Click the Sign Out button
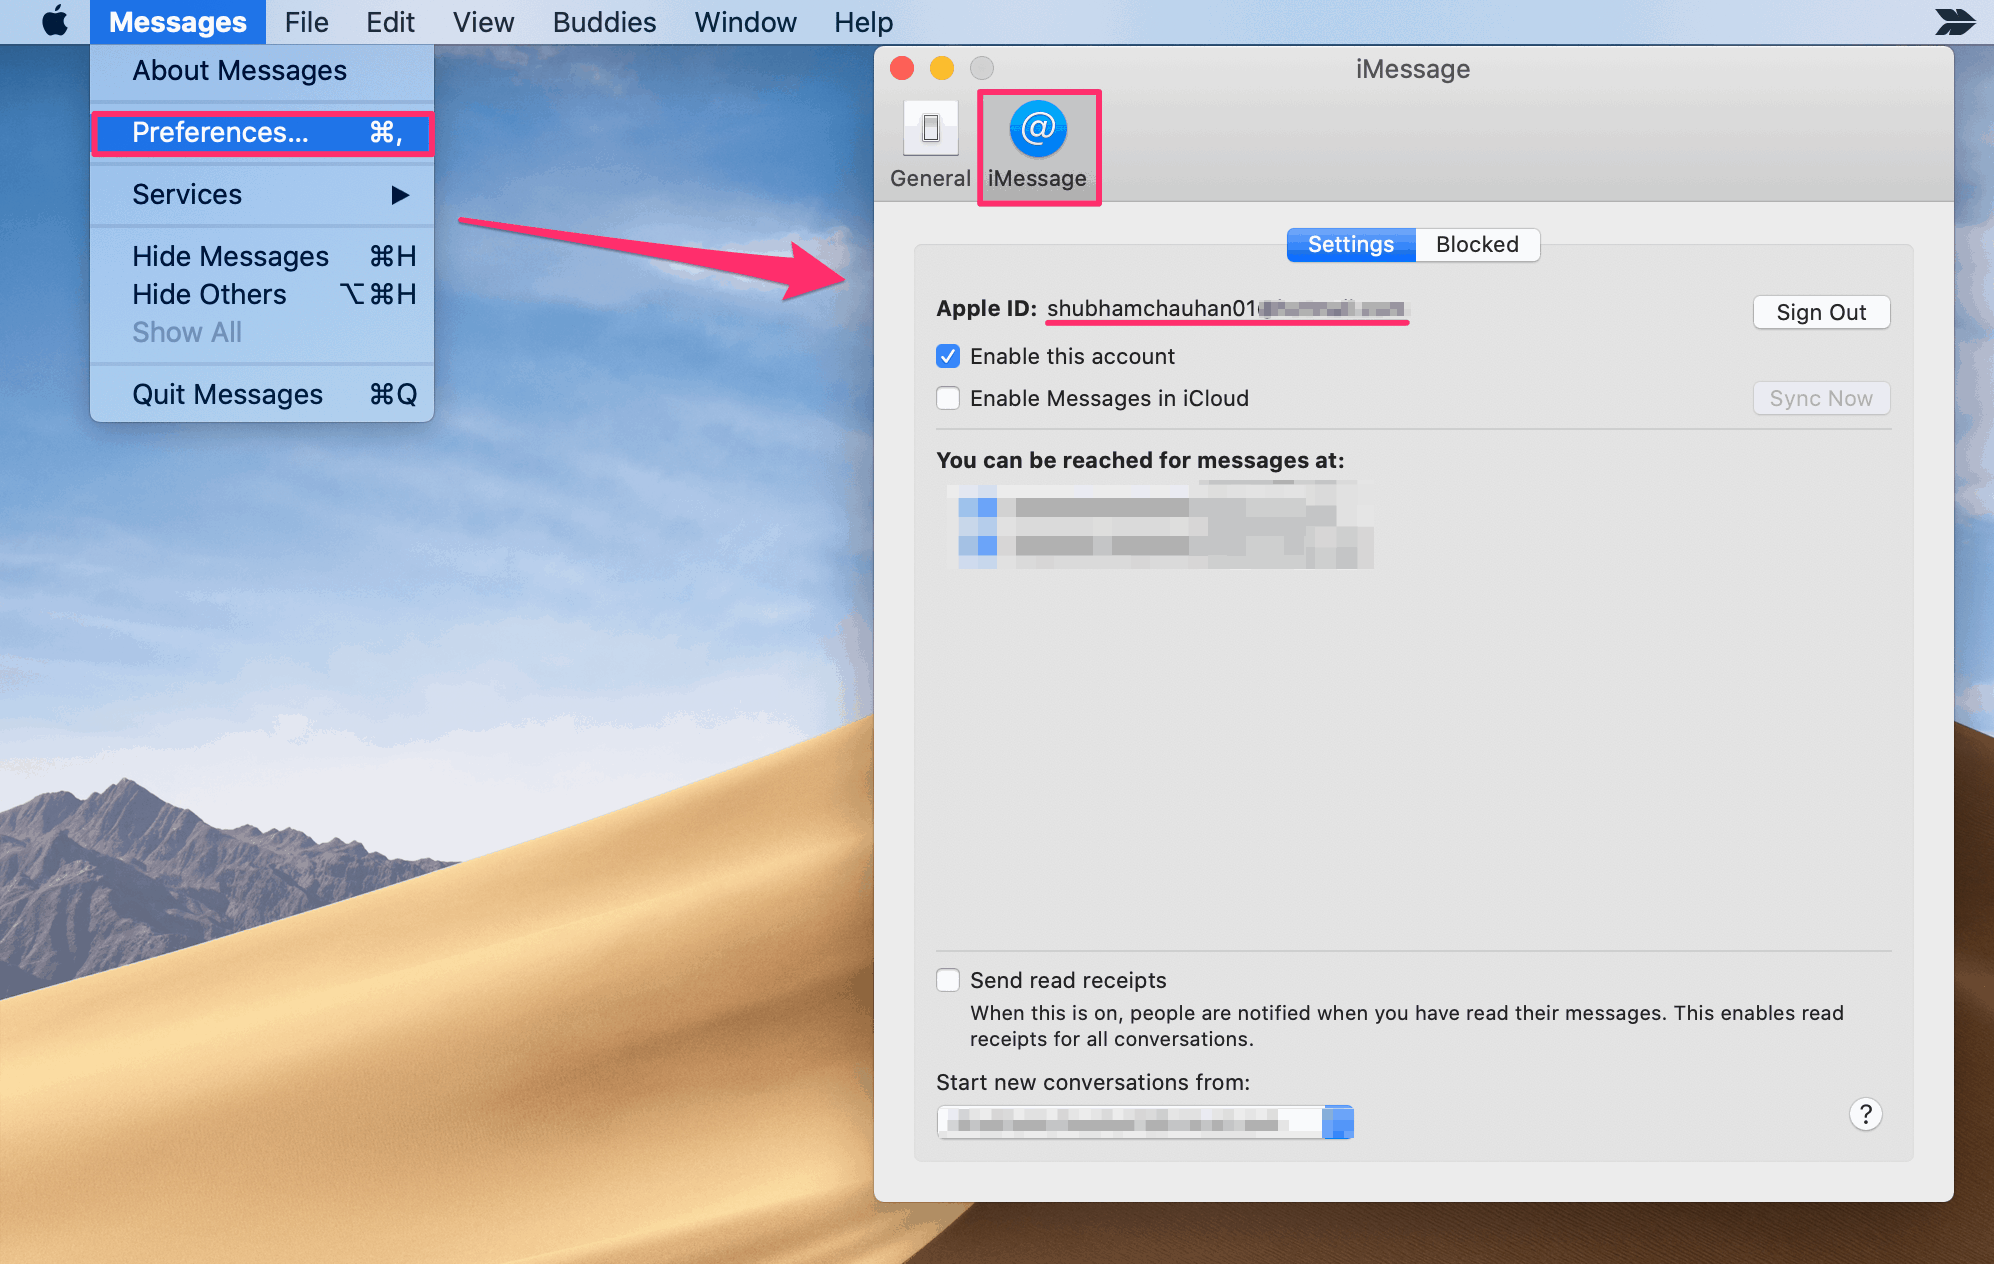The image size is (1994, 1264). tap(1820, 312)
